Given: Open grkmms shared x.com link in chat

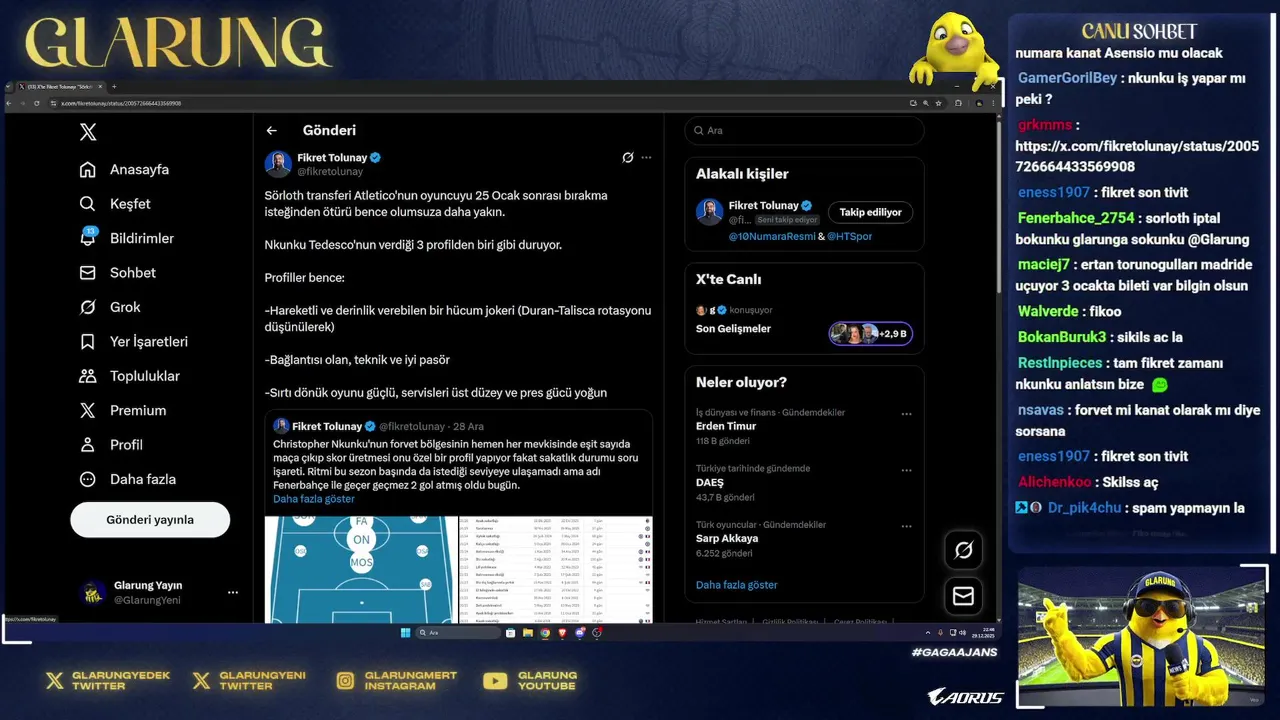Looking at the screenshot, I should [1137, 157].
